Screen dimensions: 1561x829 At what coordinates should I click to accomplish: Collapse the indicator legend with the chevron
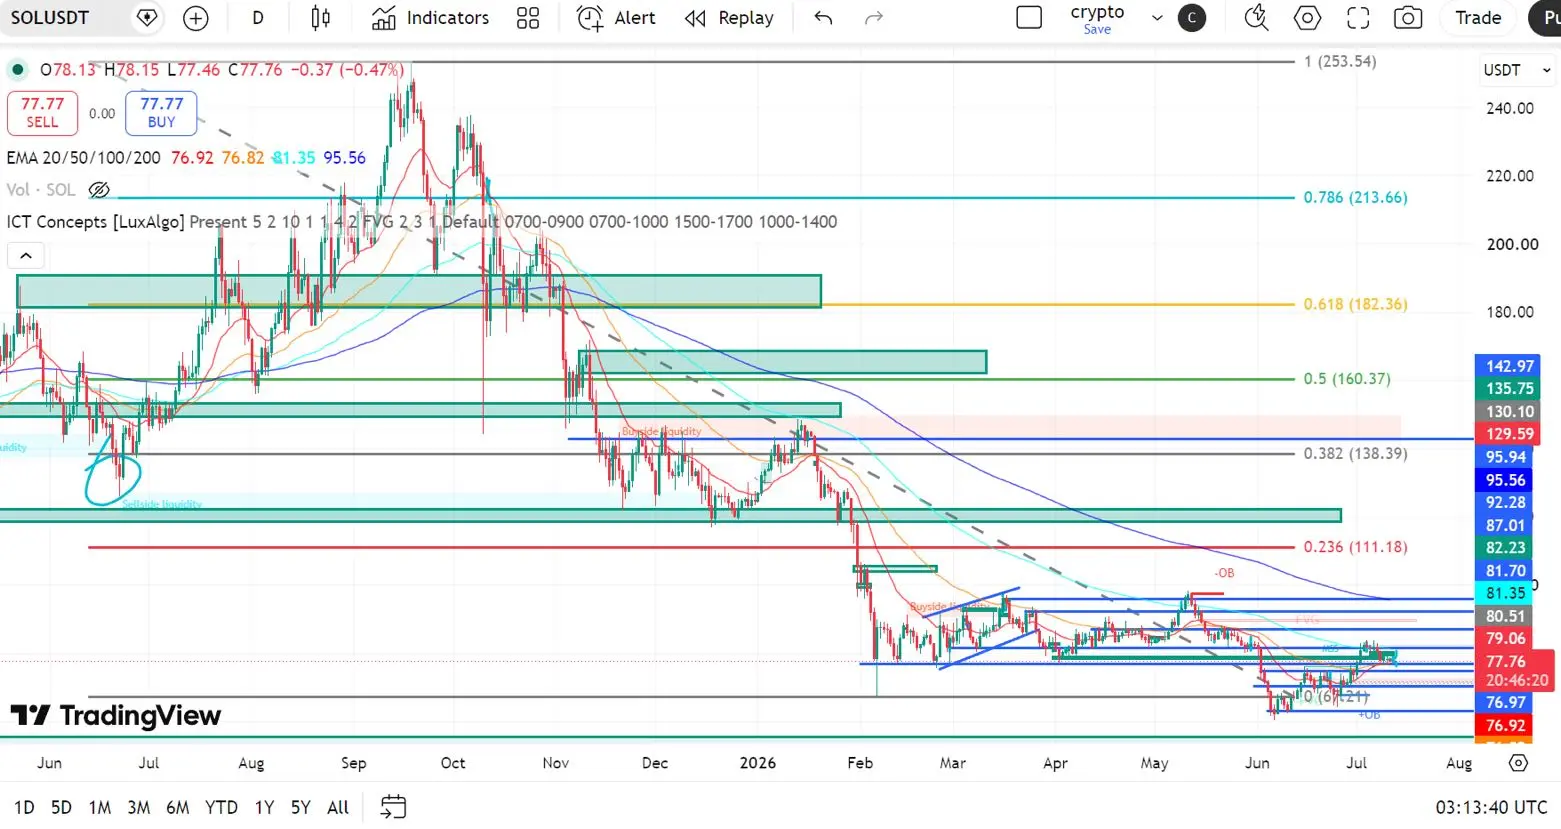click(x=26, y=256)
